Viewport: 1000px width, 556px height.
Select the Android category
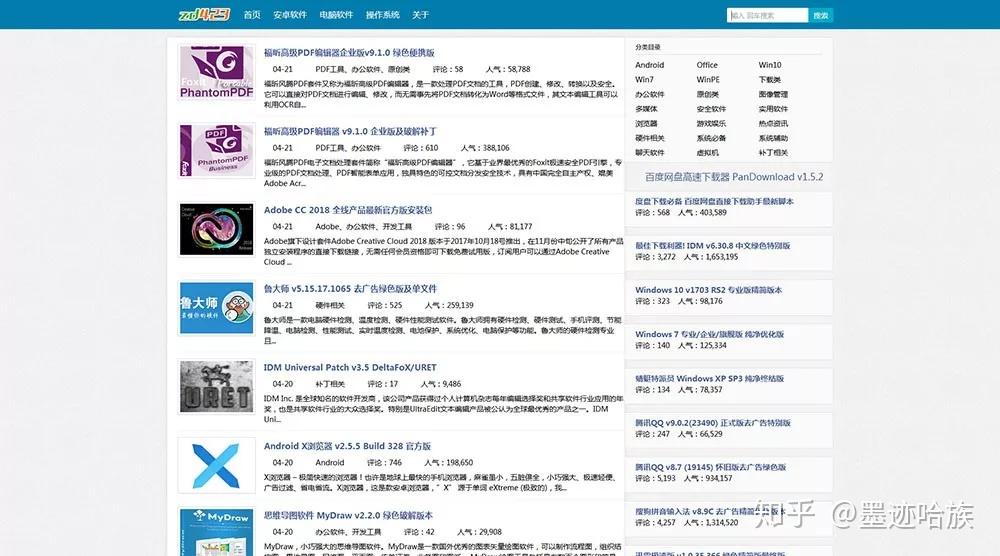tap(649, 65)
